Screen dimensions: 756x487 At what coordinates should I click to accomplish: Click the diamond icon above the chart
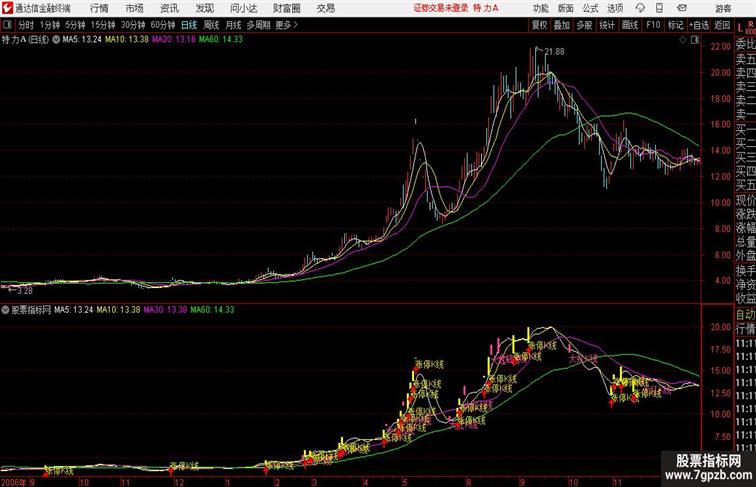(683, 41)
